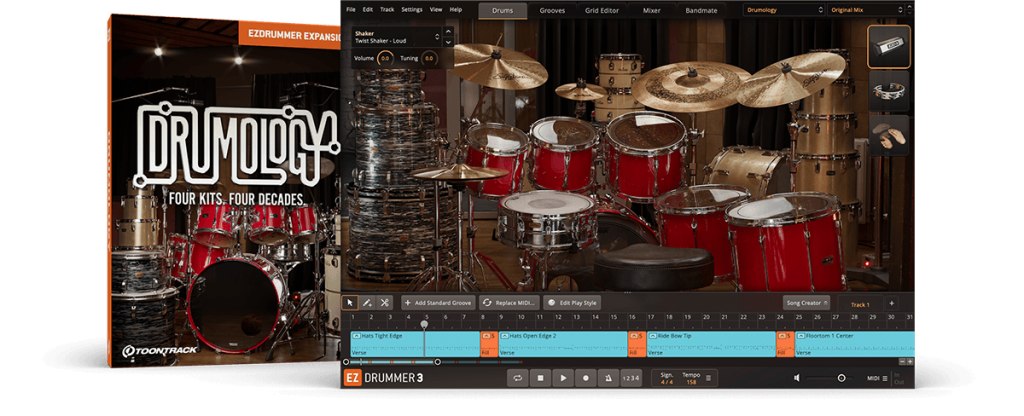Click the loop range start handle
This screenshot has width=1024, height=416.
(x=346, y=362)
